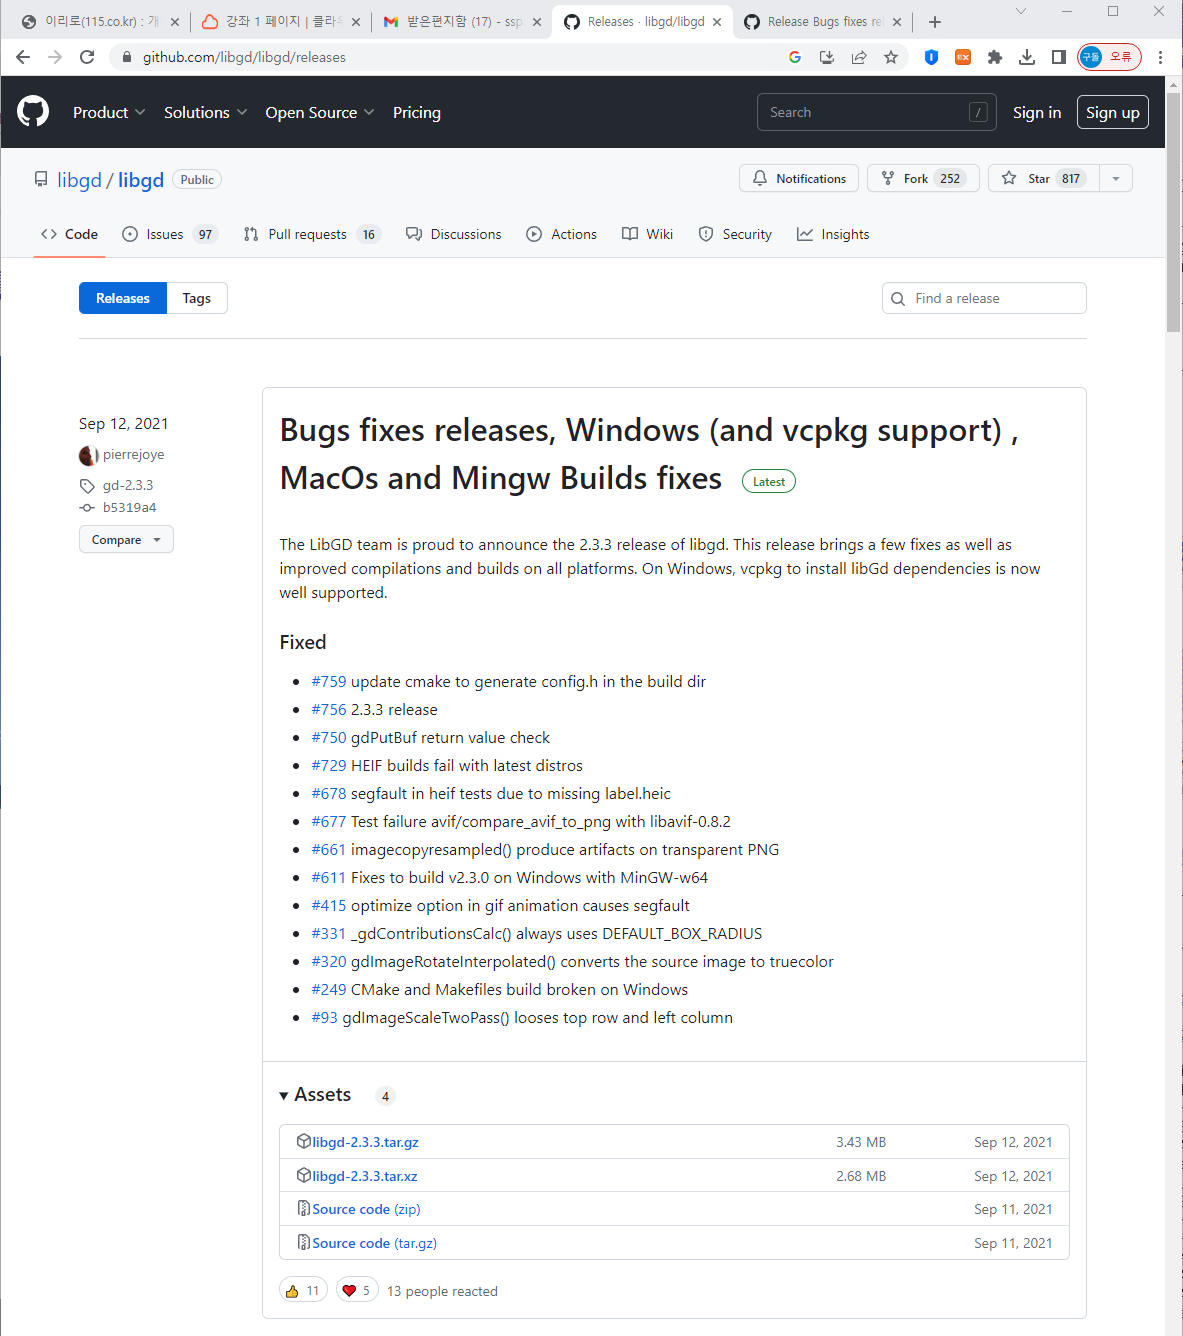1183x1336 pixels.
Task: Expand the Open Source menu
Action: coord(320,112)
